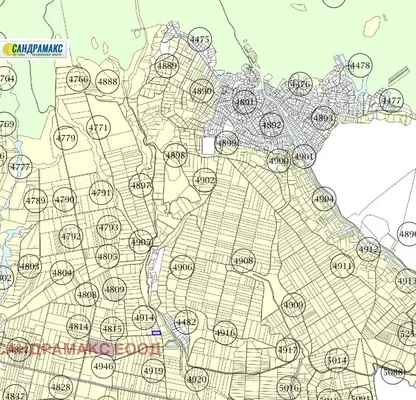The width and height of the screenshot is (416, 400).
Task: Click circled zone marker 4906
Action: pyautogui.click(x=182, y=267)
